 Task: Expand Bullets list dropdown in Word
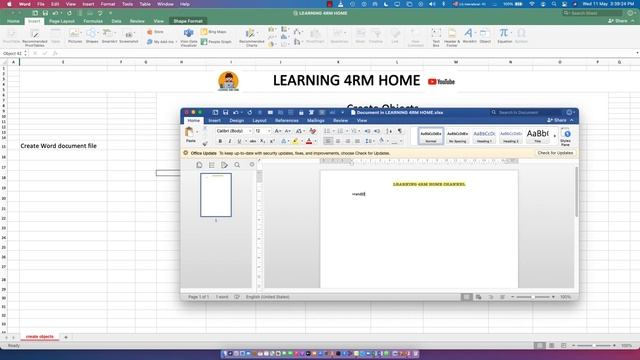[x=333, y=131]
